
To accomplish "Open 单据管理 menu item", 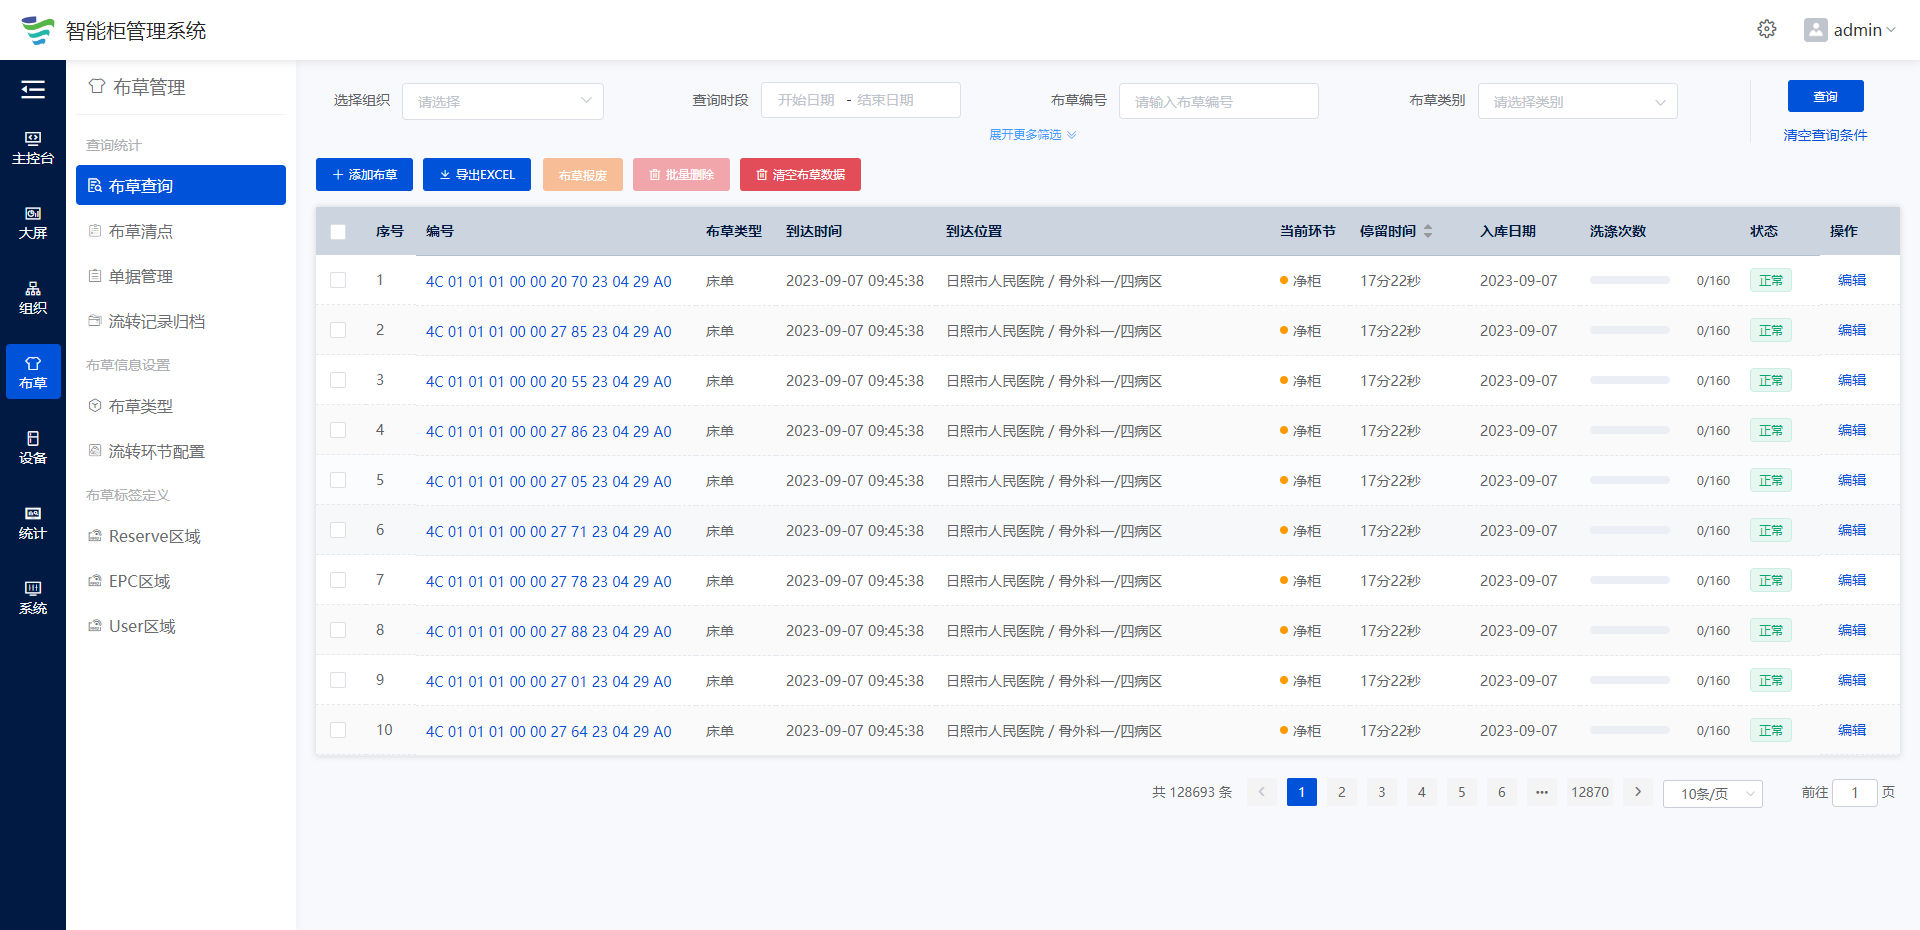I will 181,276.
